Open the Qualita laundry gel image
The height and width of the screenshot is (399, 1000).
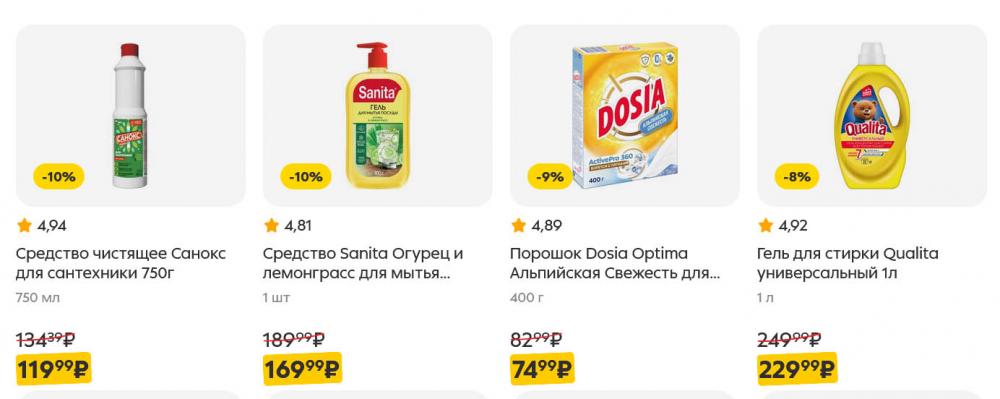coord(872,115)
